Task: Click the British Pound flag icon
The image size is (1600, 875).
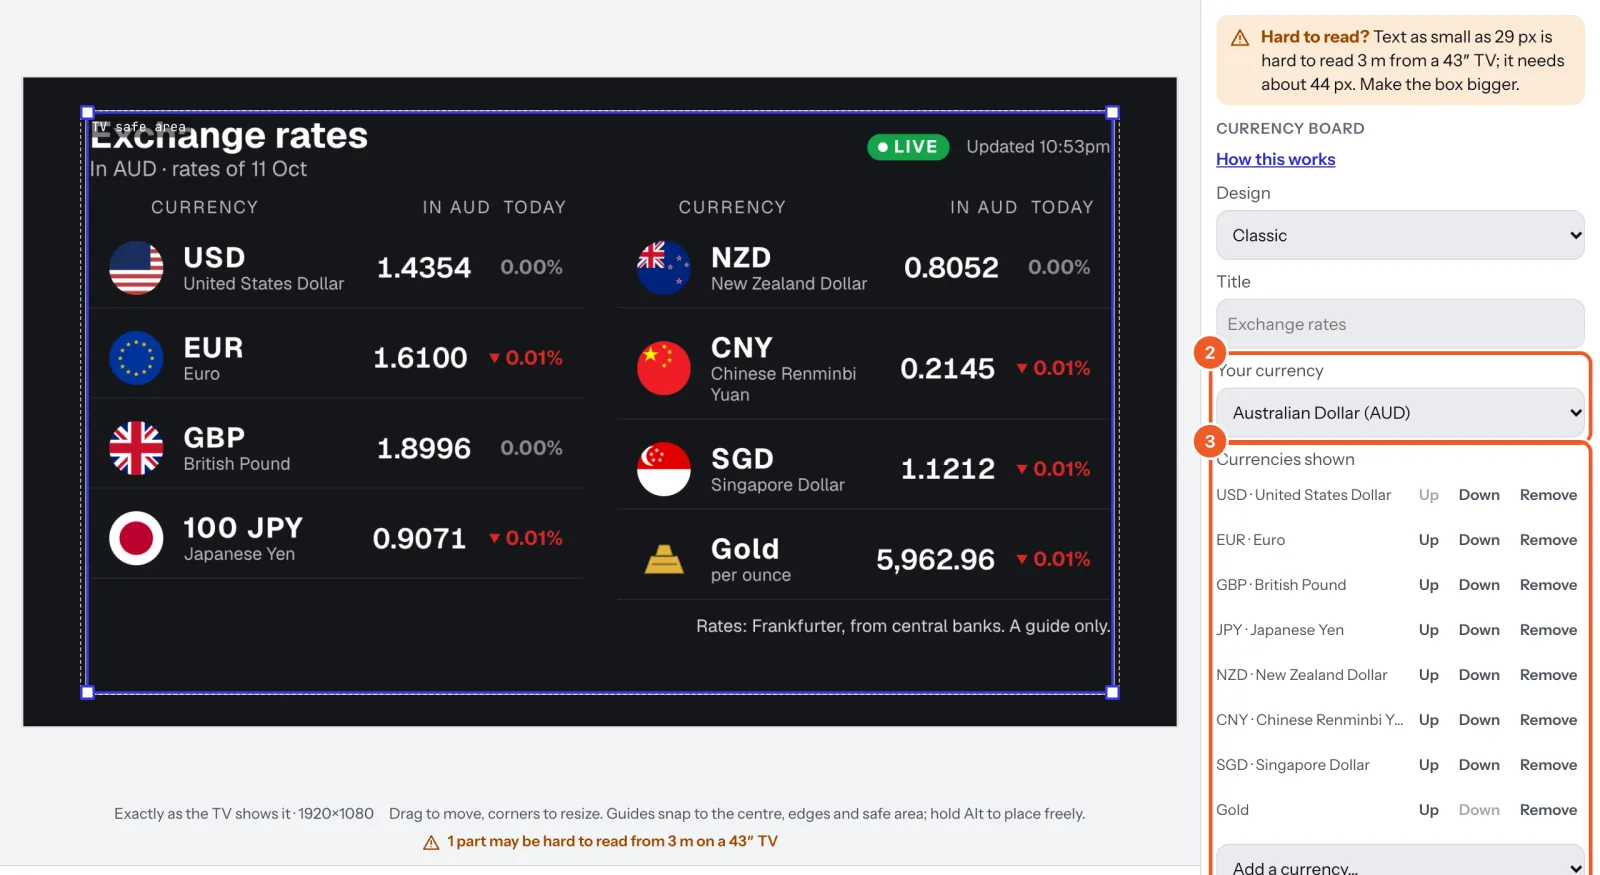Action: coord(136,448)
